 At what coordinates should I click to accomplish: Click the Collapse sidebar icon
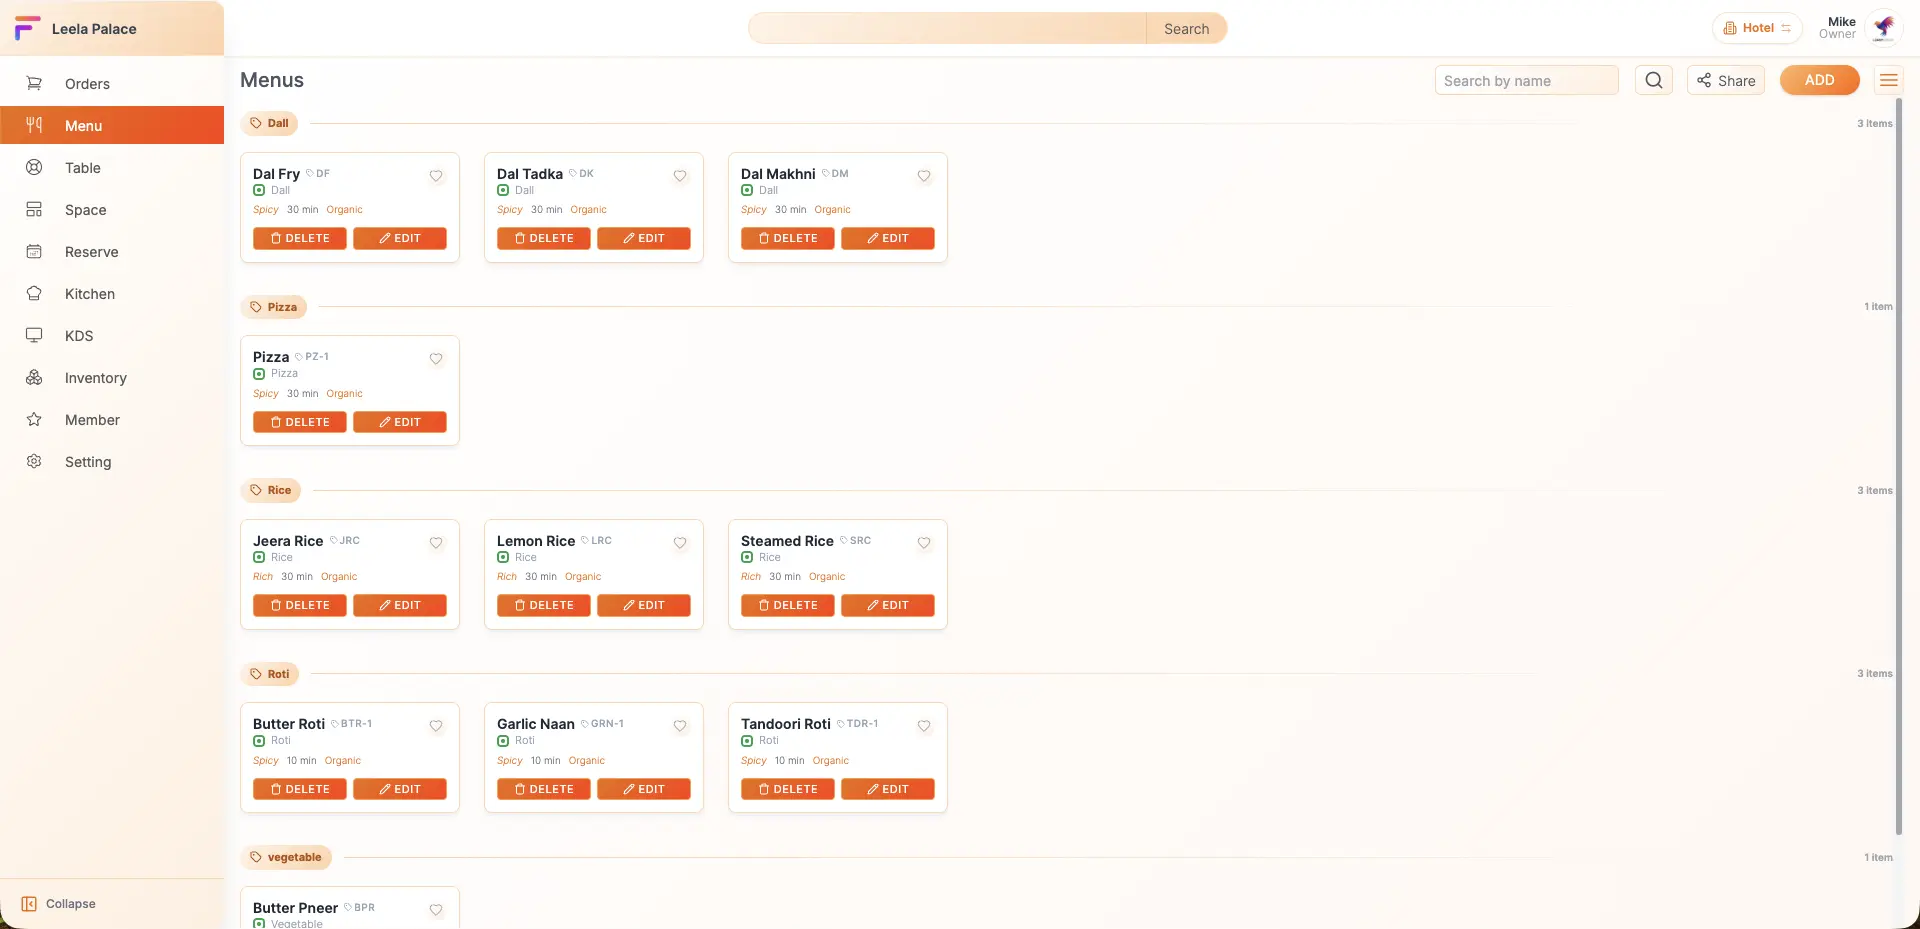[29, 904]
